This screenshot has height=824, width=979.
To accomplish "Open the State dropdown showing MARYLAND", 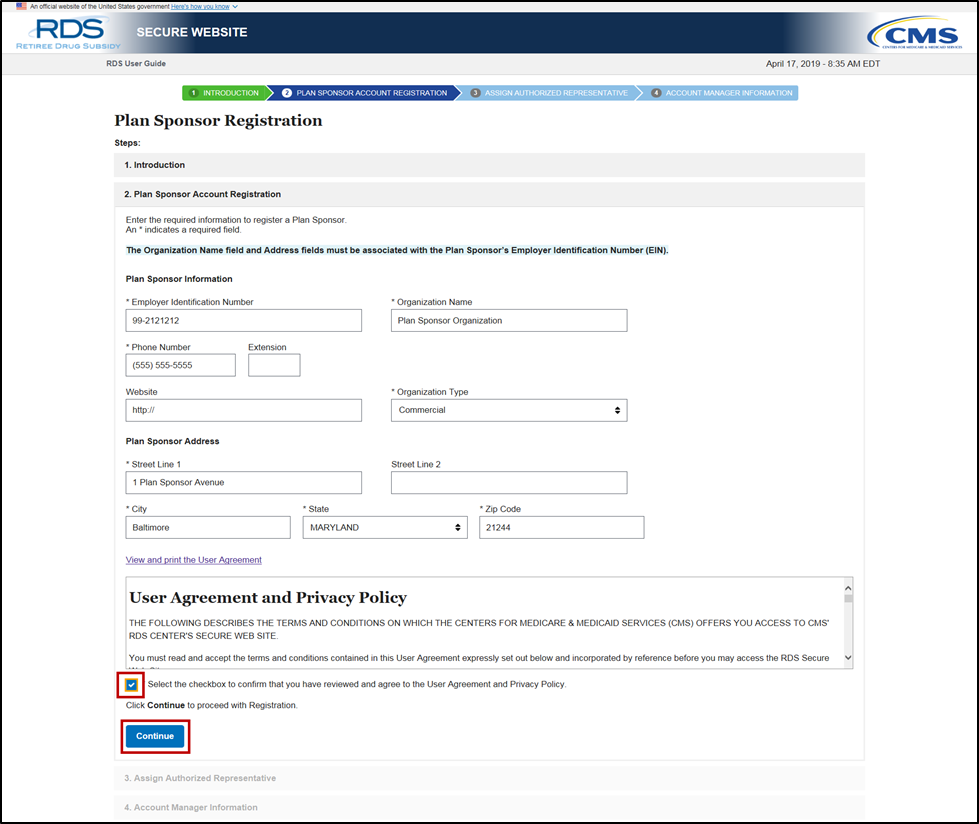I will pos(384,527).
